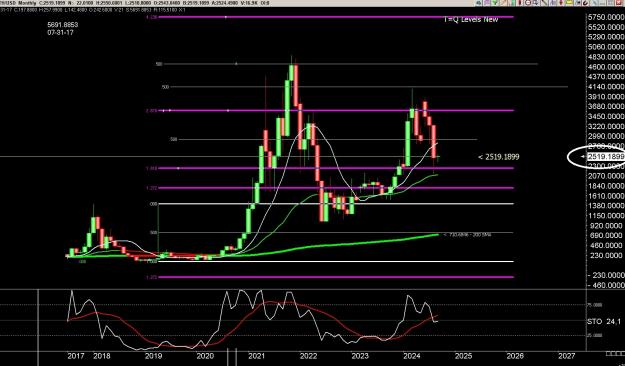The width and height of the screenshot is (625, 366).
Task: Click the circled 2519.1899 price marker on the axis
Action: pos(605,157)
